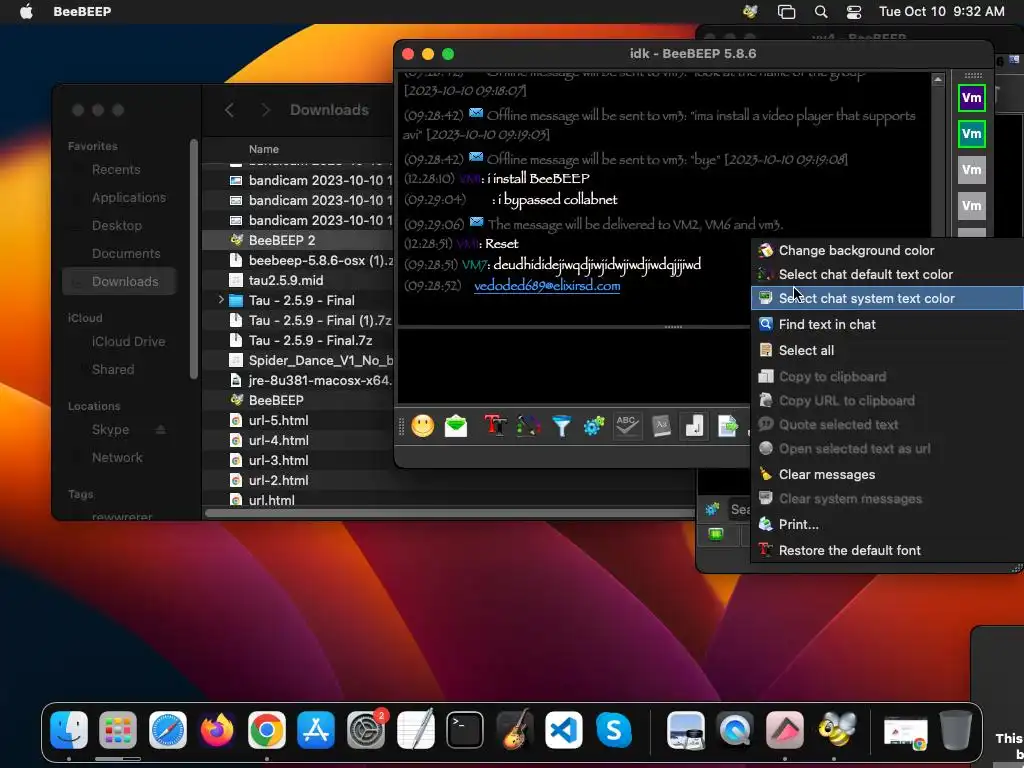Viewport: 1024px width, 768px height.
Task: Go forward in Finder Downloads window
Action: tap(264, 110)
